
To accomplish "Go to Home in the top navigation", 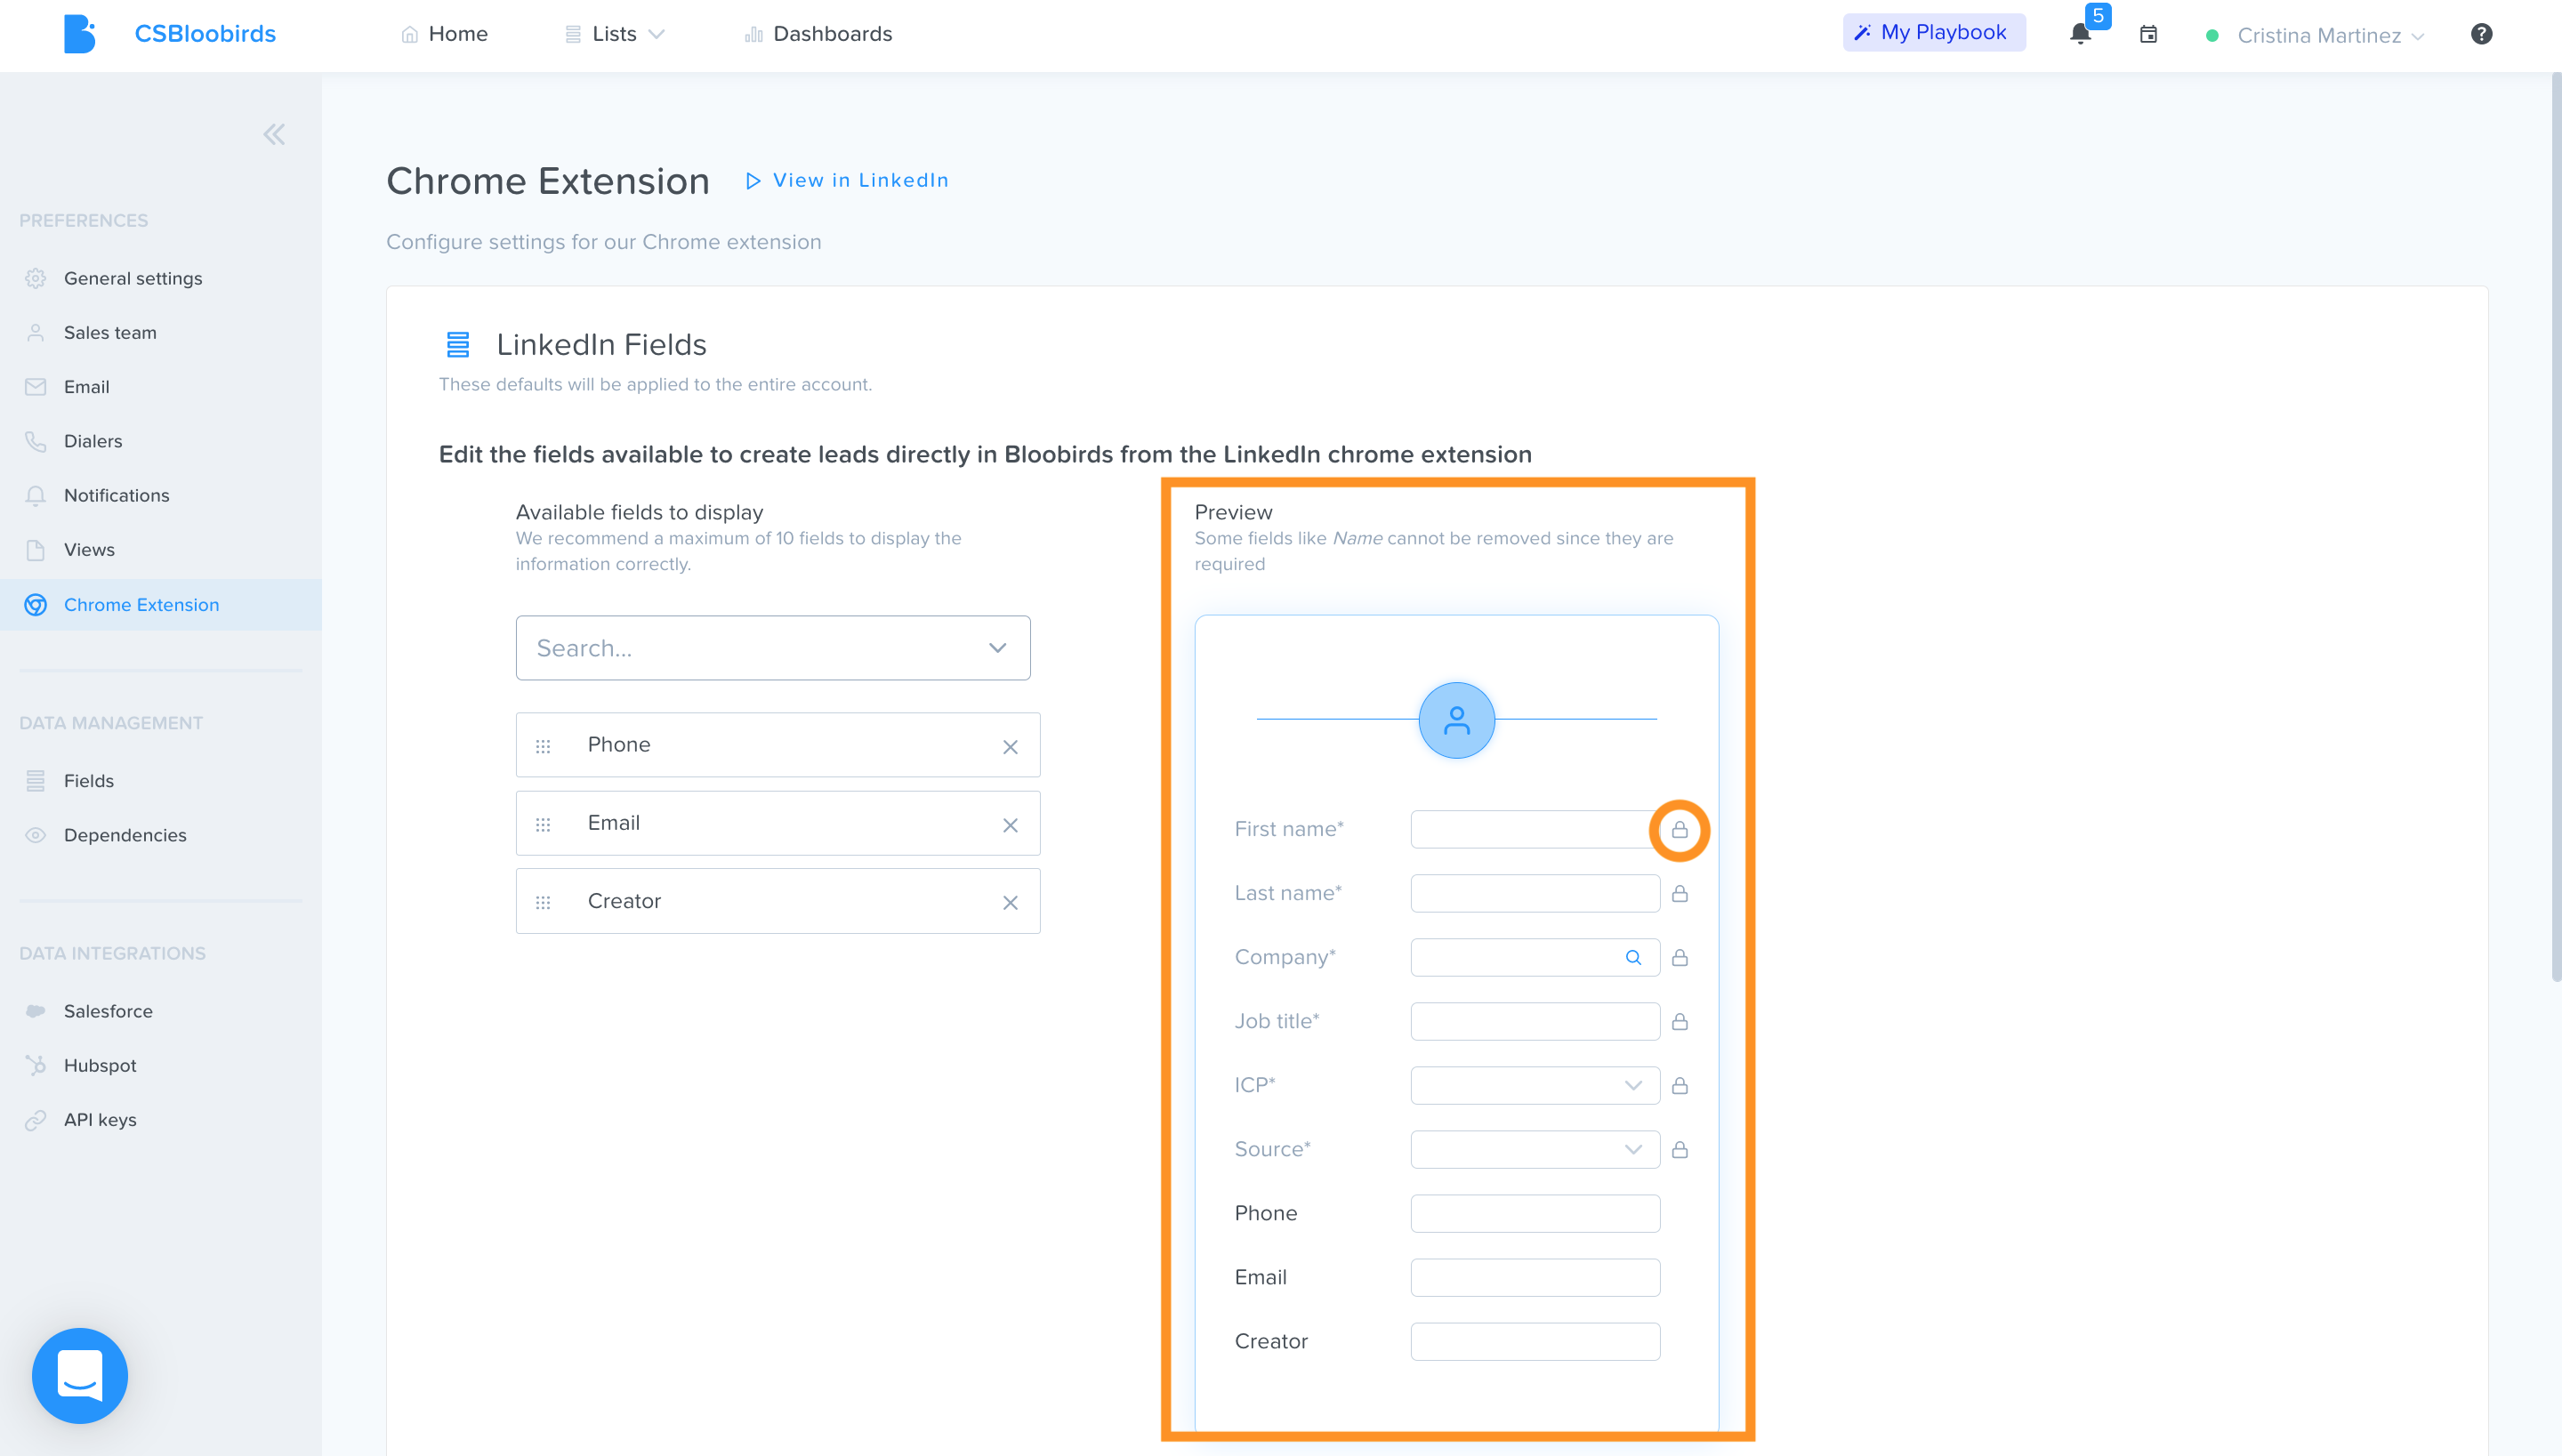I will (x=444, y=34).
